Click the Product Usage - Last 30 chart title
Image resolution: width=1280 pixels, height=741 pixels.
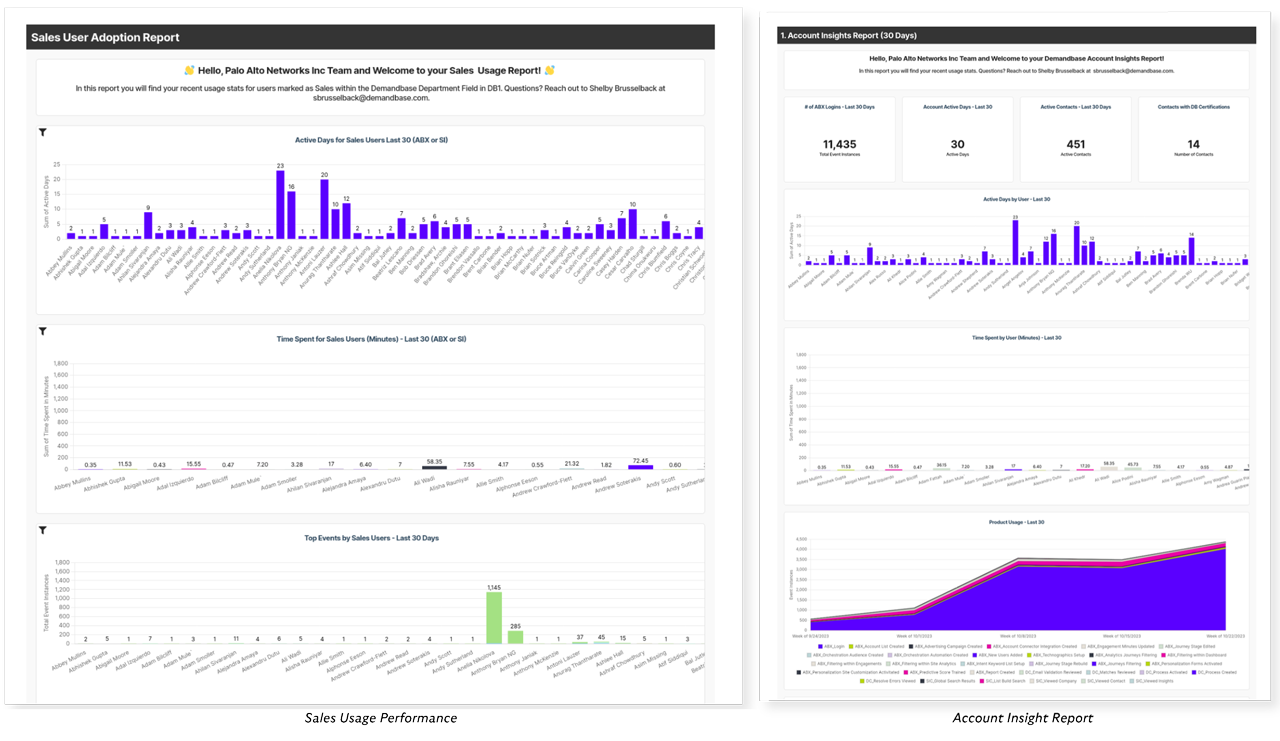[1015, 522]
